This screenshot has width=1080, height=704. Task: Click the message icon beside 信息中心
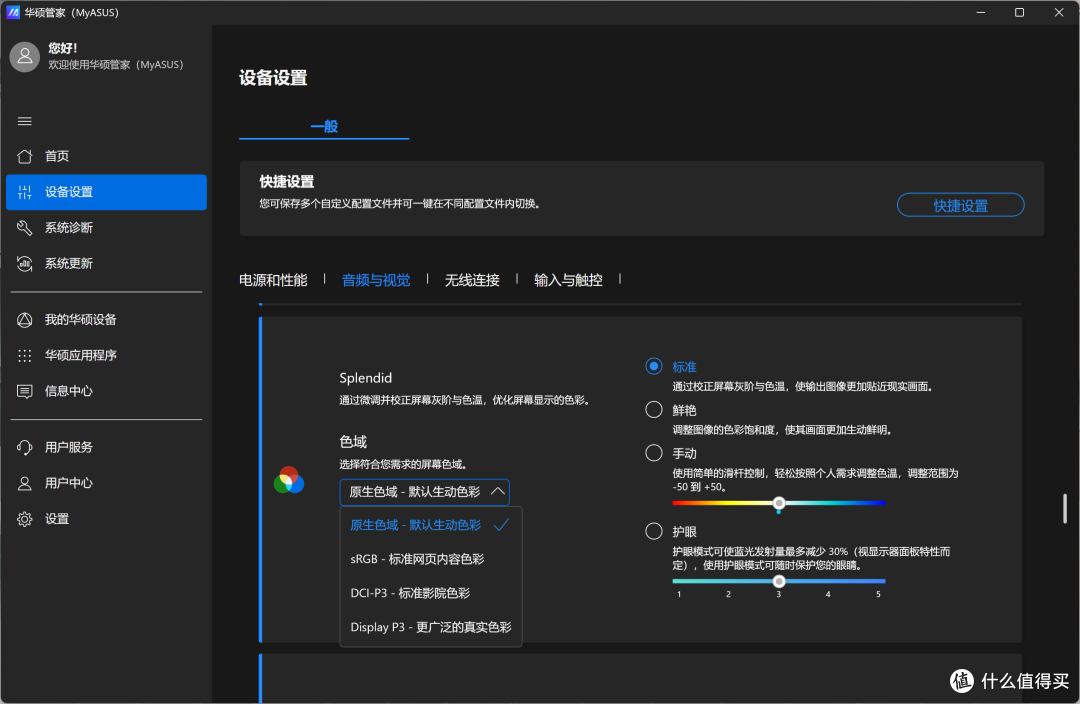[x=25, y=391]
